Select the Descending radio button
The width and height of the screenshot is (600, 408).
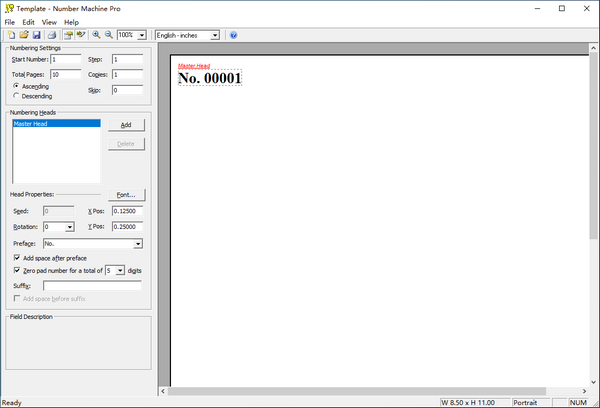click(x=15, y=96)
